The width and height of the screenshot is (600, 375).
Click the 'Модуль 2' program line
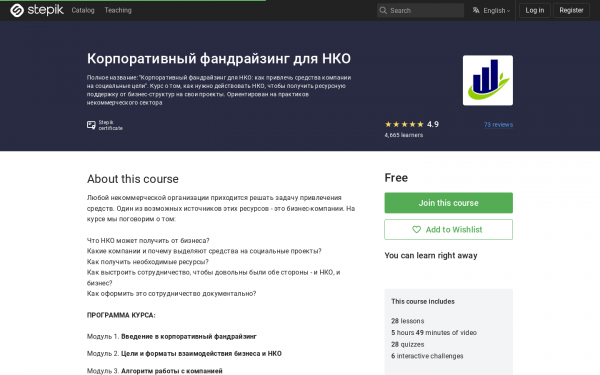click(184, 354)
